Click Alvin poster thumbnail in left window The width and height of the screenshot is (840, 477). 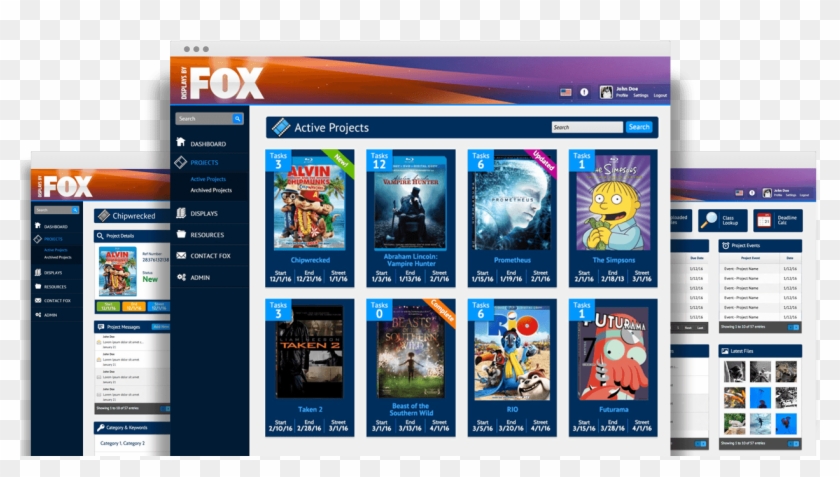[117, 272]
